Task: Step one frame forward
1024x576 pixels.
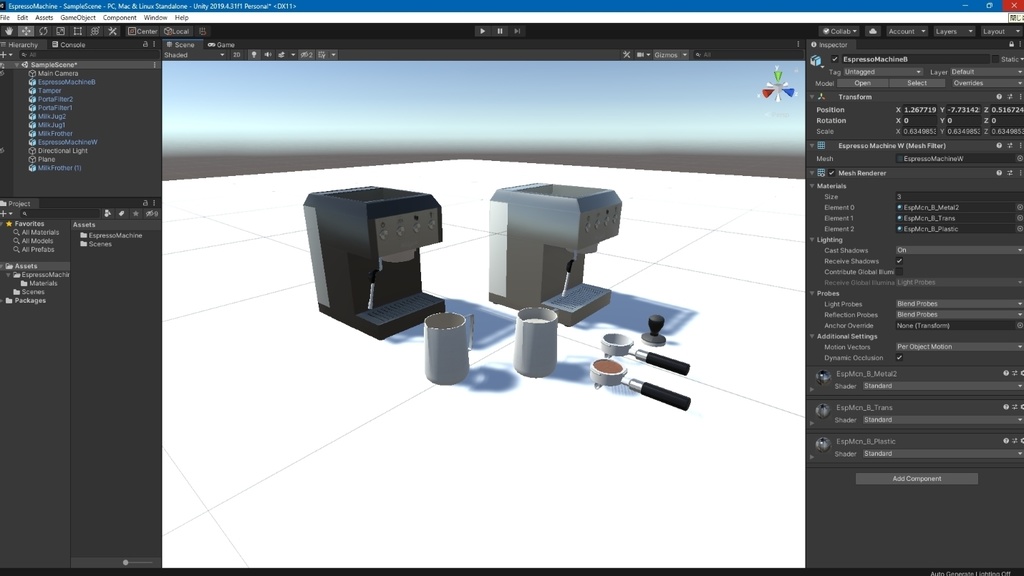Action: click(517, 31)
